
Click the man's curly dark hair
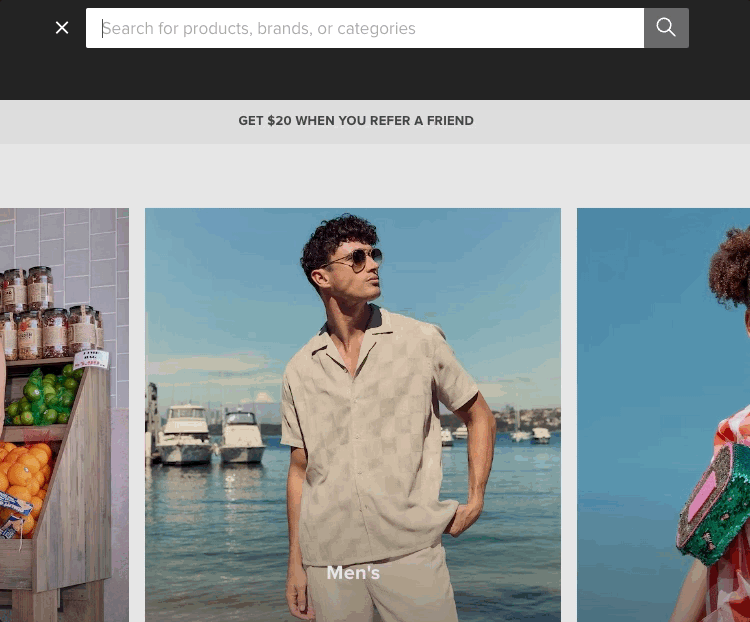(340, 234)
